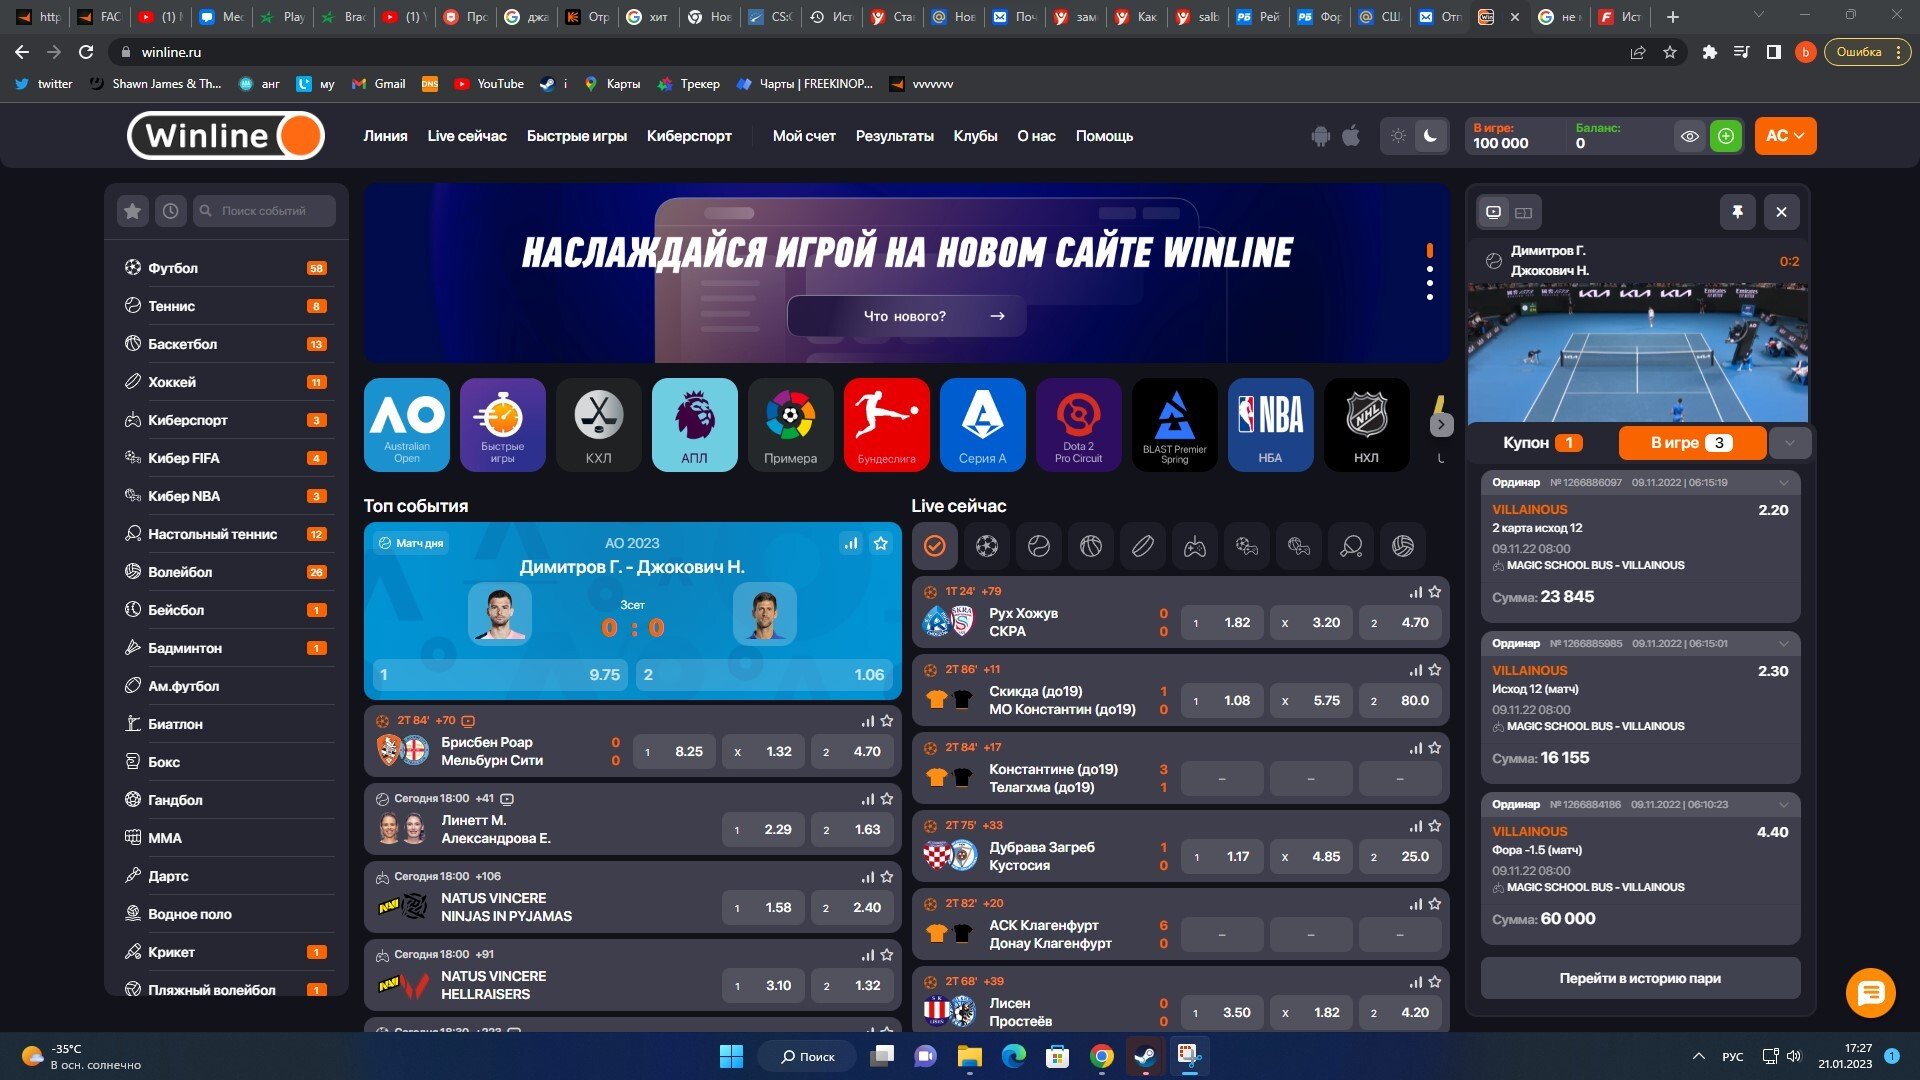
Task: Open the AC account dropdown
Action: tap(1785, 136)
